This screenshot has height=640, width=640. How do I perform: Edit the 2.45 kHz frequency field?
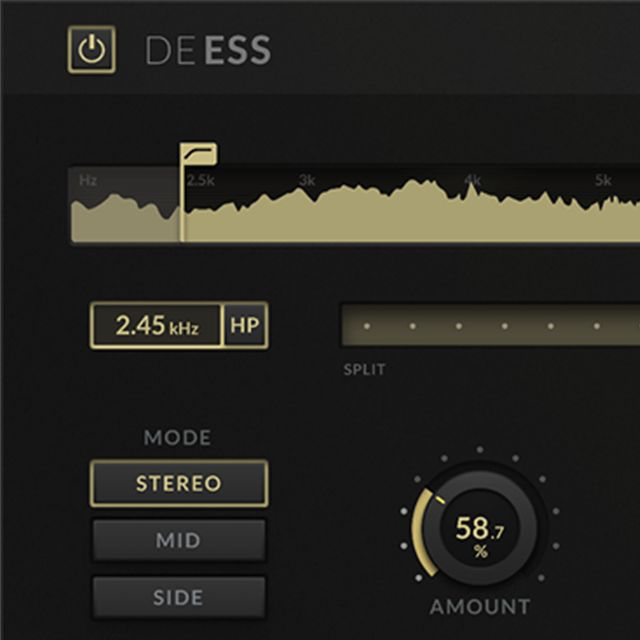pos(157,325)
